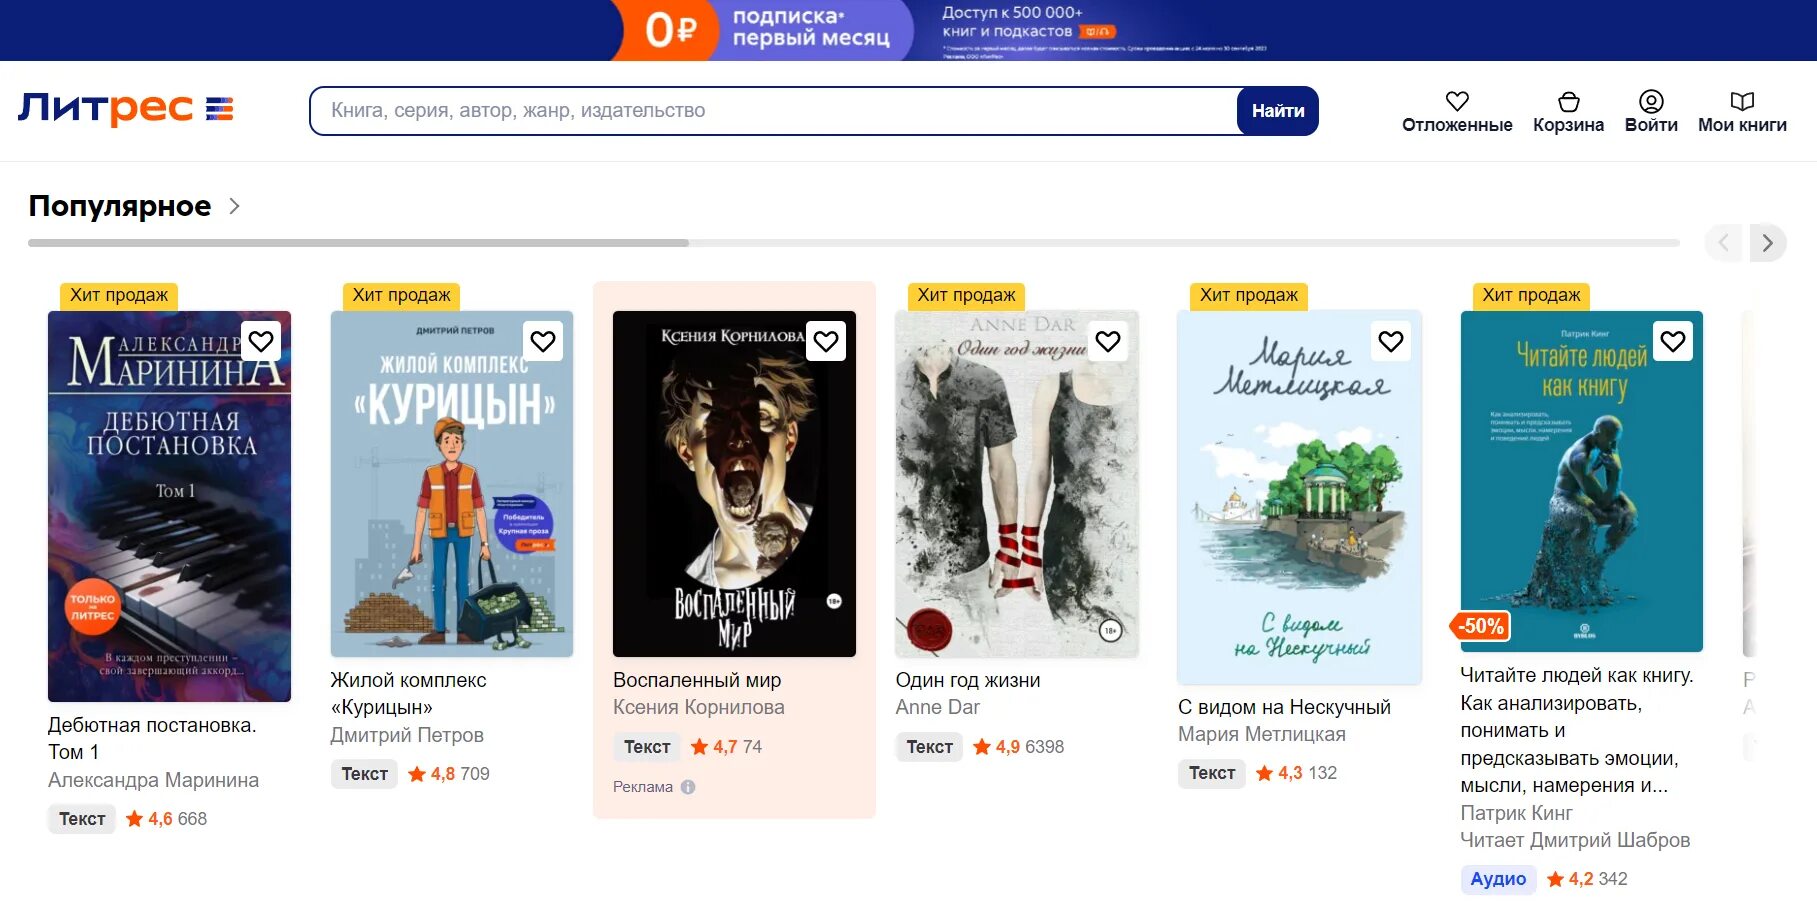Viewport: 1817px width, 916px height.
Task: Show next carousel books arrow
Action: pos(1768,243)
